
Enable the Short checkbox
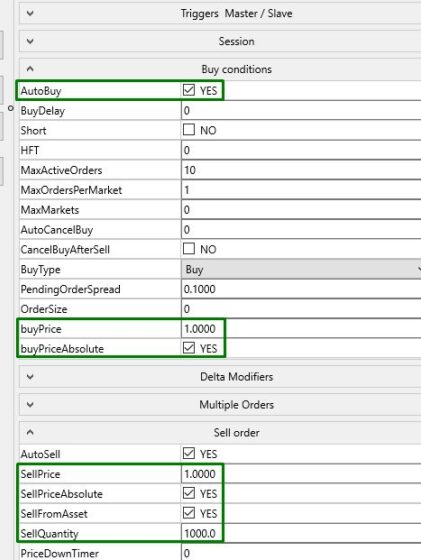(x=189, y=129)
